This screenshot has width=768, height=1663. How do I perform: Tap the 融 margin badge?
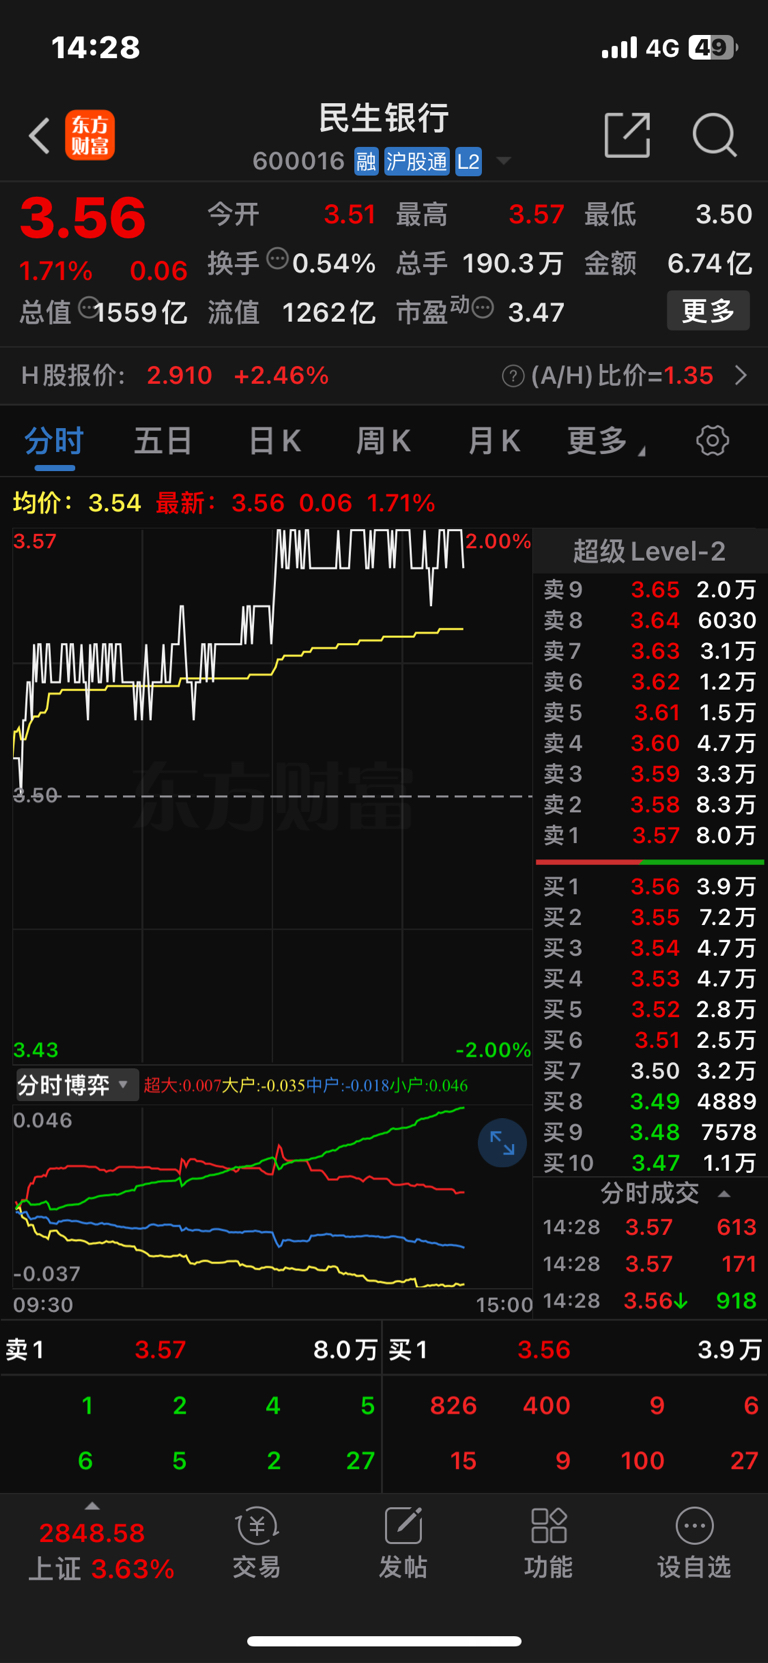pos(366,162)
